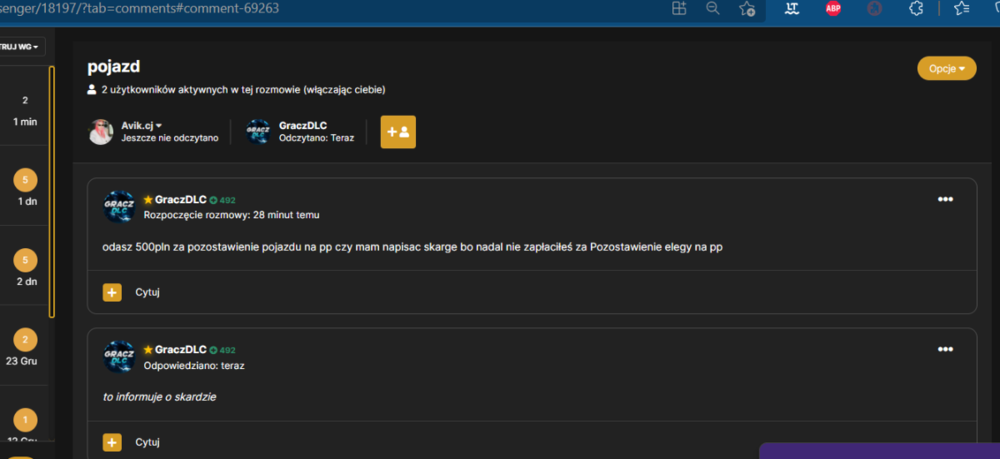The width and height of the screenshot is (1000, 459).
Task: Click the plus icon beside second Cytuj
Action: click(112, 442)
